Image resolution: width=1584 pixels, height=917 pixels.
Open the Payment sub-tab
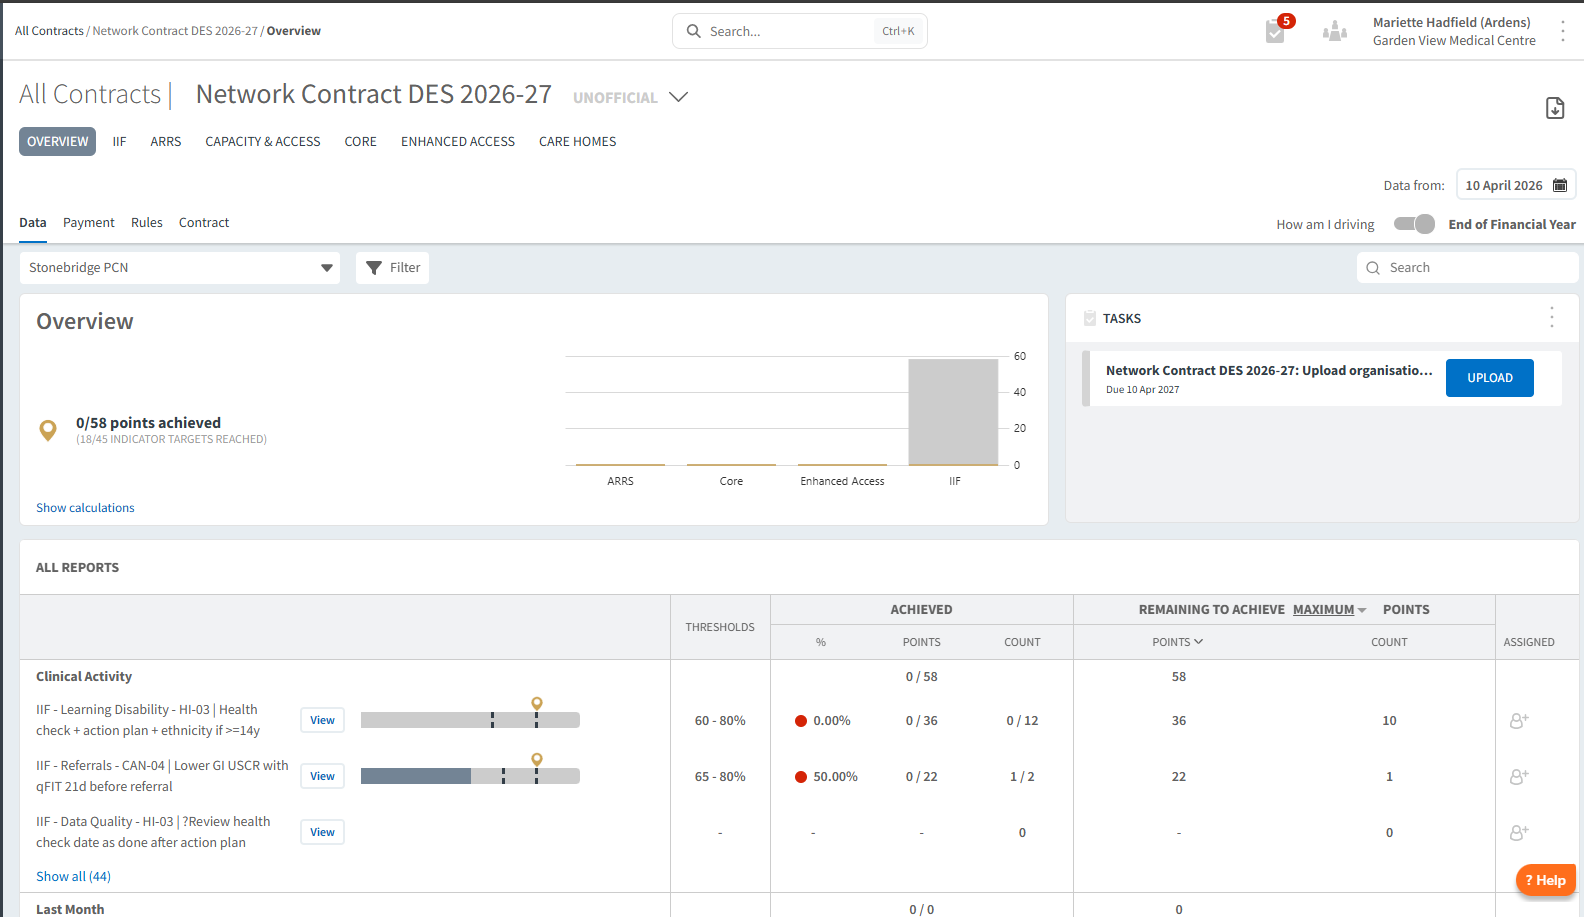89,223
